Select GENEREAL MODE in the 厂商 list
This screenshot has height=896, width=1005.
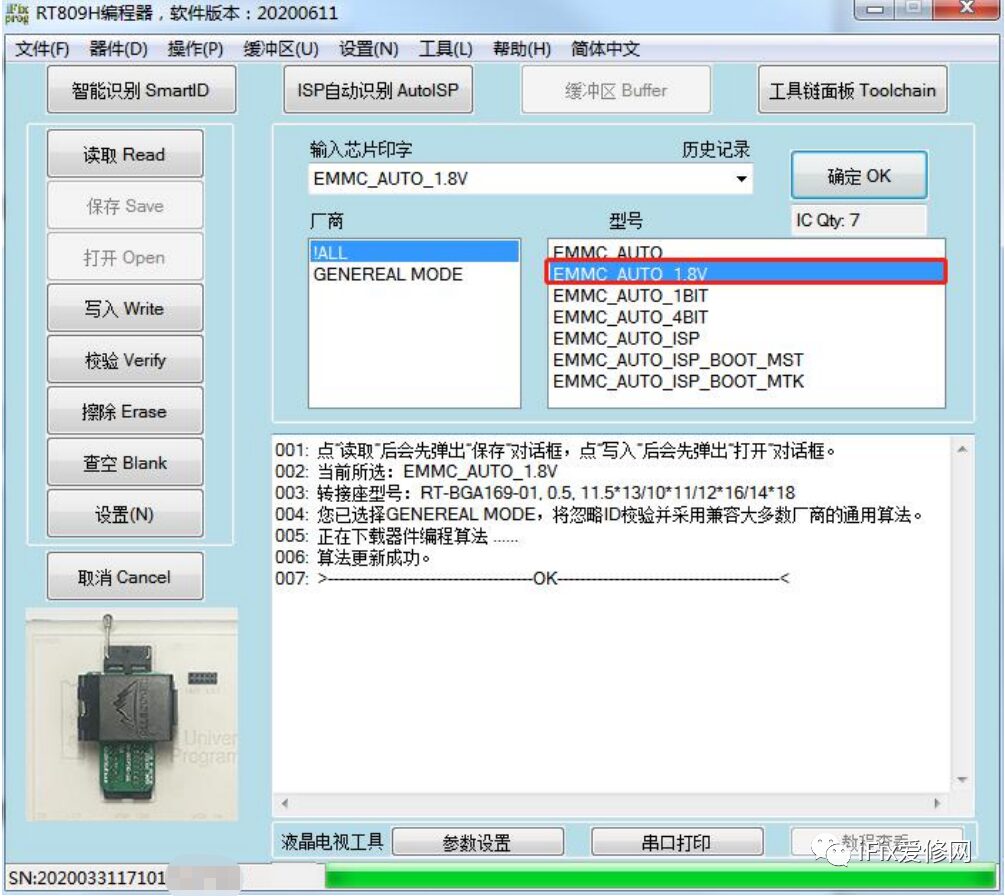pyautogui.click(x=414, y=274)
